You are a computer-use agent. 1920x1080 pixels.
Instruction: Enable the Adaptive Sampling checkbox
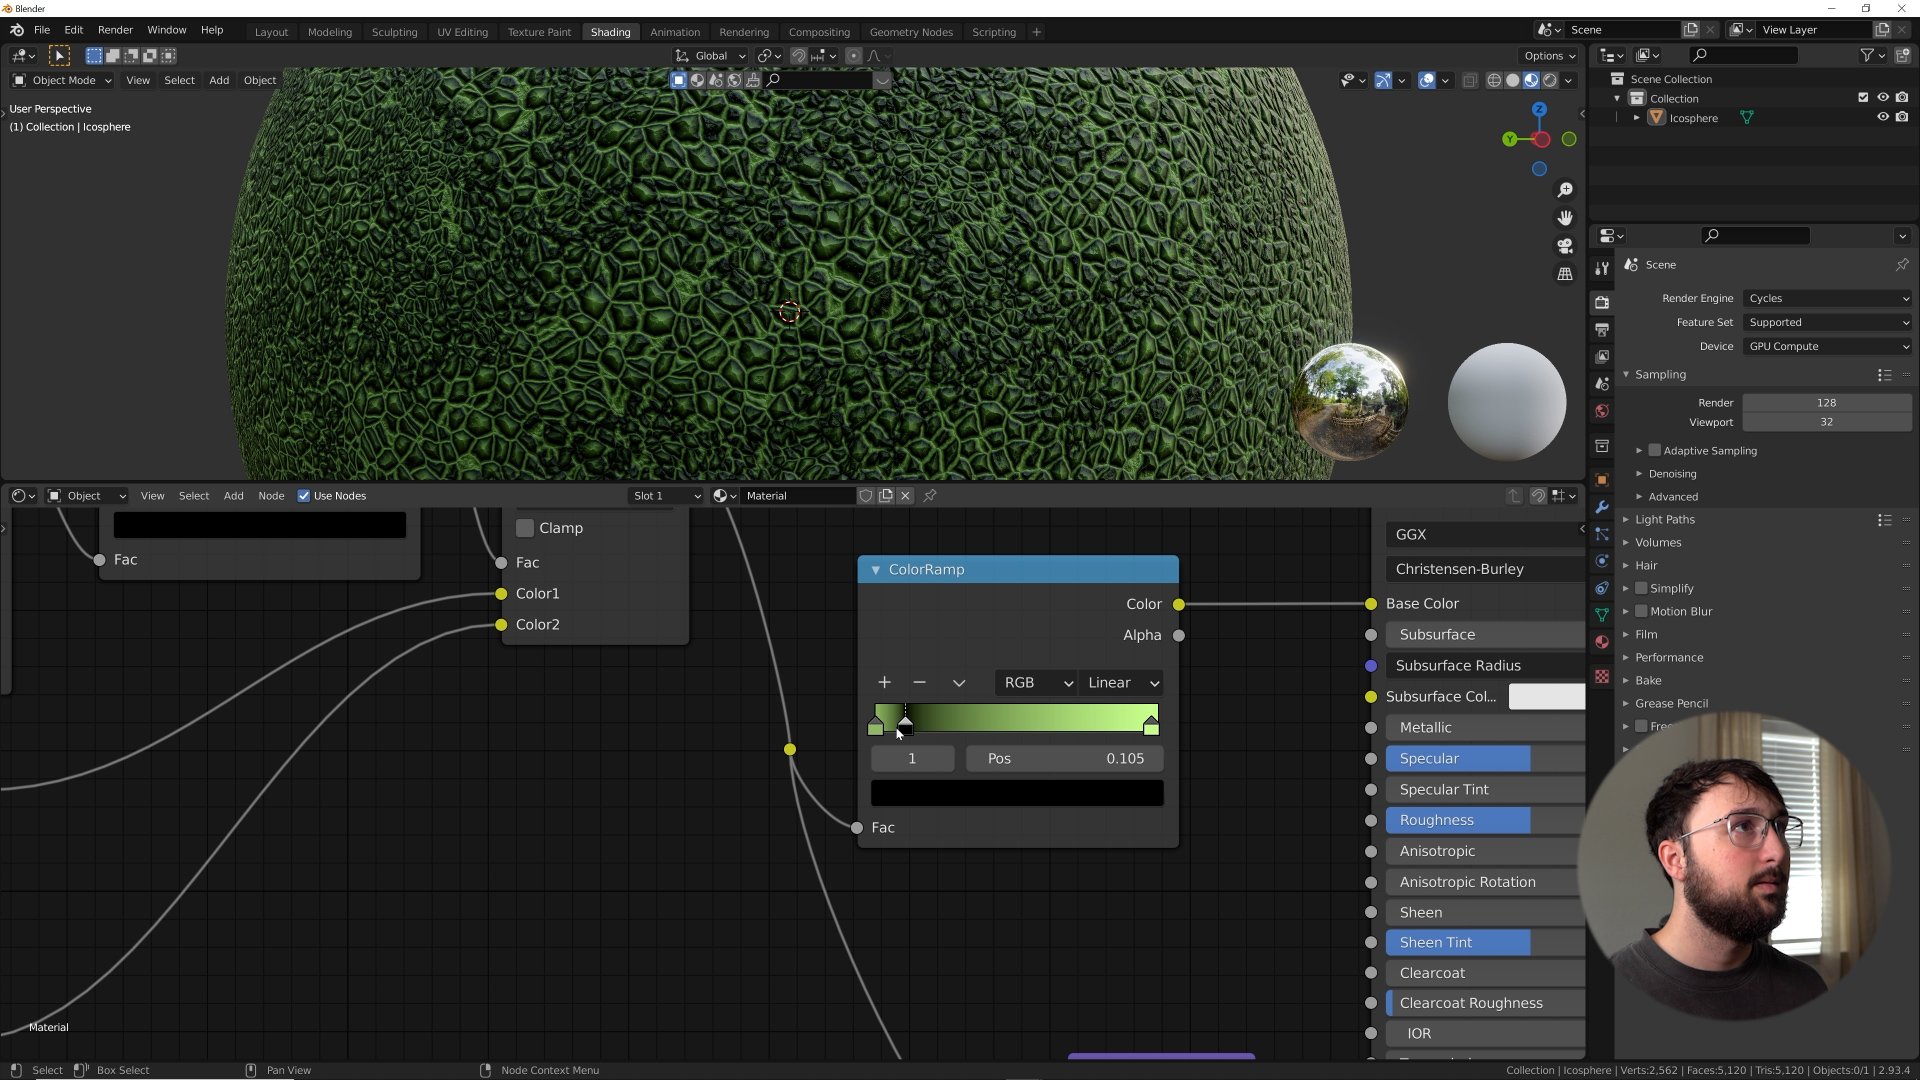pos(1655,451)
